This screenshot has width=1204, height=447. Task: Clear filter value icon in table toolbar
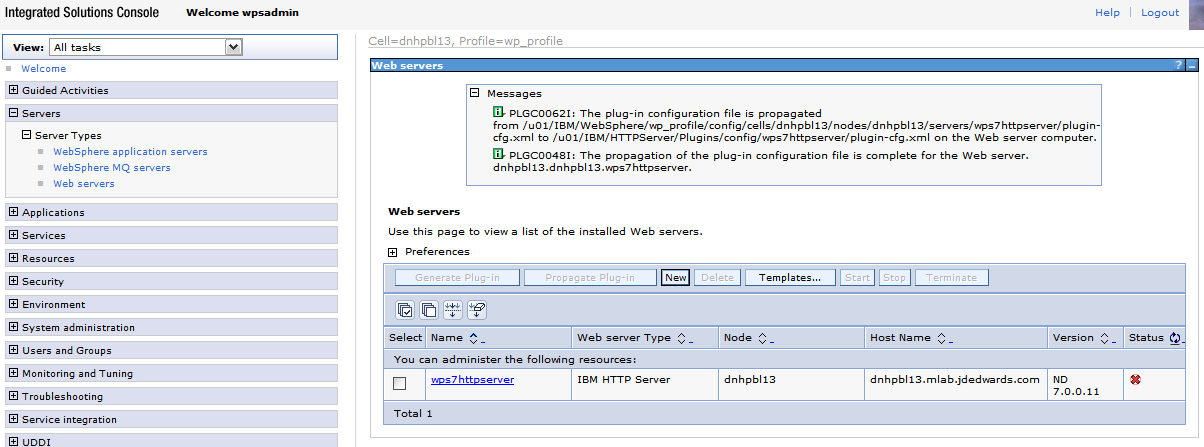477,310
